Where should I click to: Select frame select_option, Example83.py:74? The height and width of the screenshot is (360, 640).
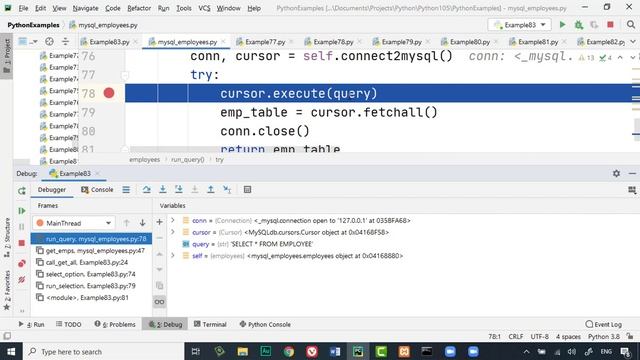tap(91, 274)
